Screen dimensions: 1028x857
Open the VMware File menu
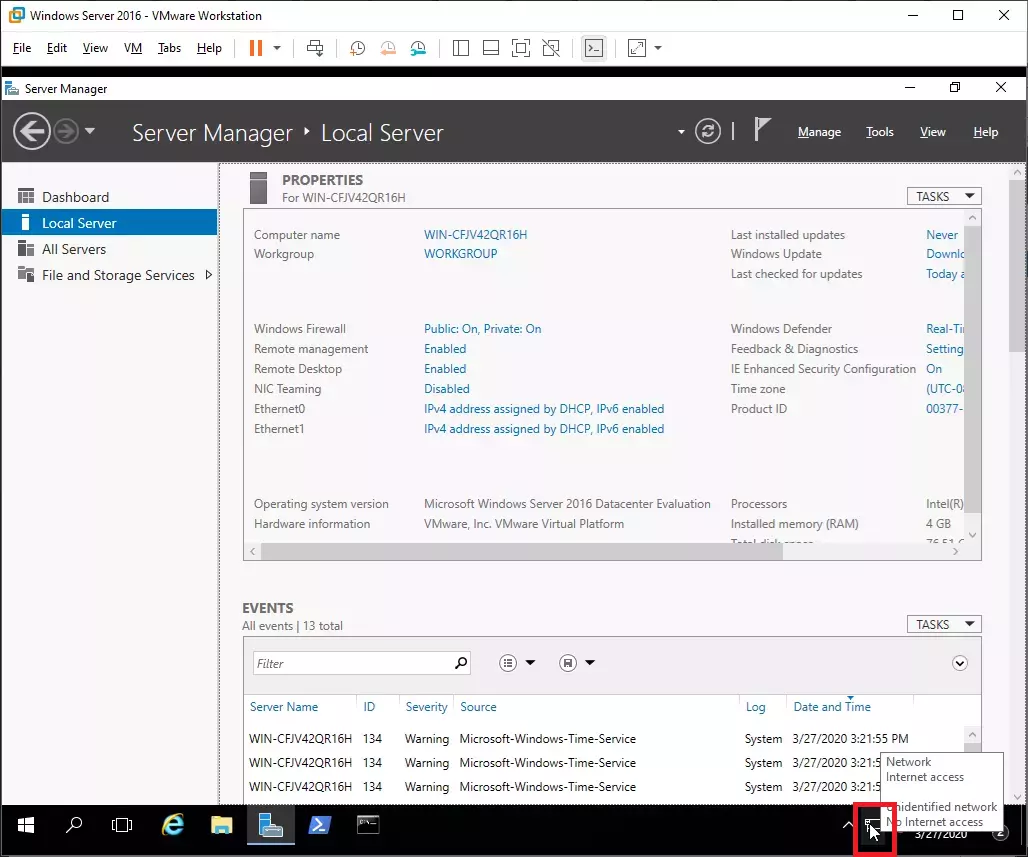pos(22,48)
